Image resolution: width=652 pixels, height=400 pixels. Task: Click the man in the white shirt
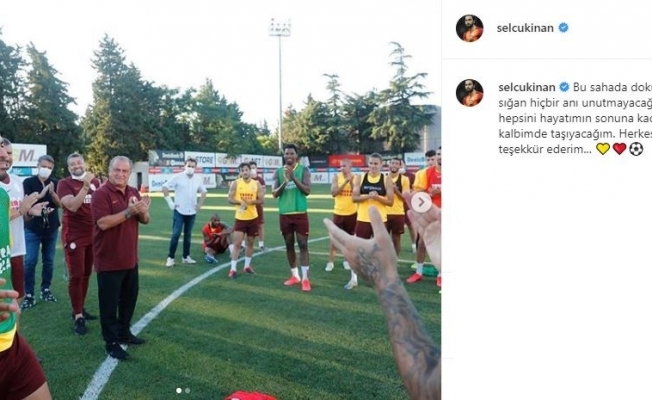(x=184, y=211)
